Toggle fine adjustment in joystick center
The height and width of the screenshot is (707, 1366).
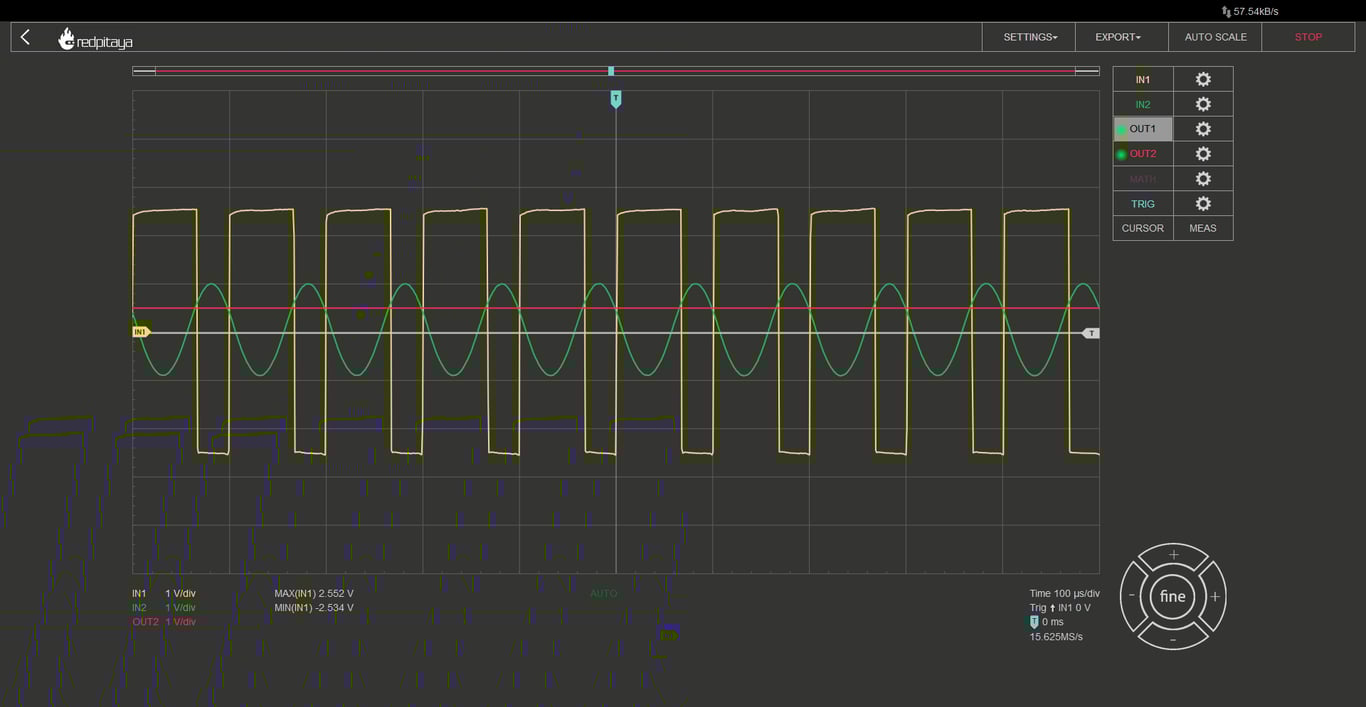pyautogui.click(x=1173, y=597)
